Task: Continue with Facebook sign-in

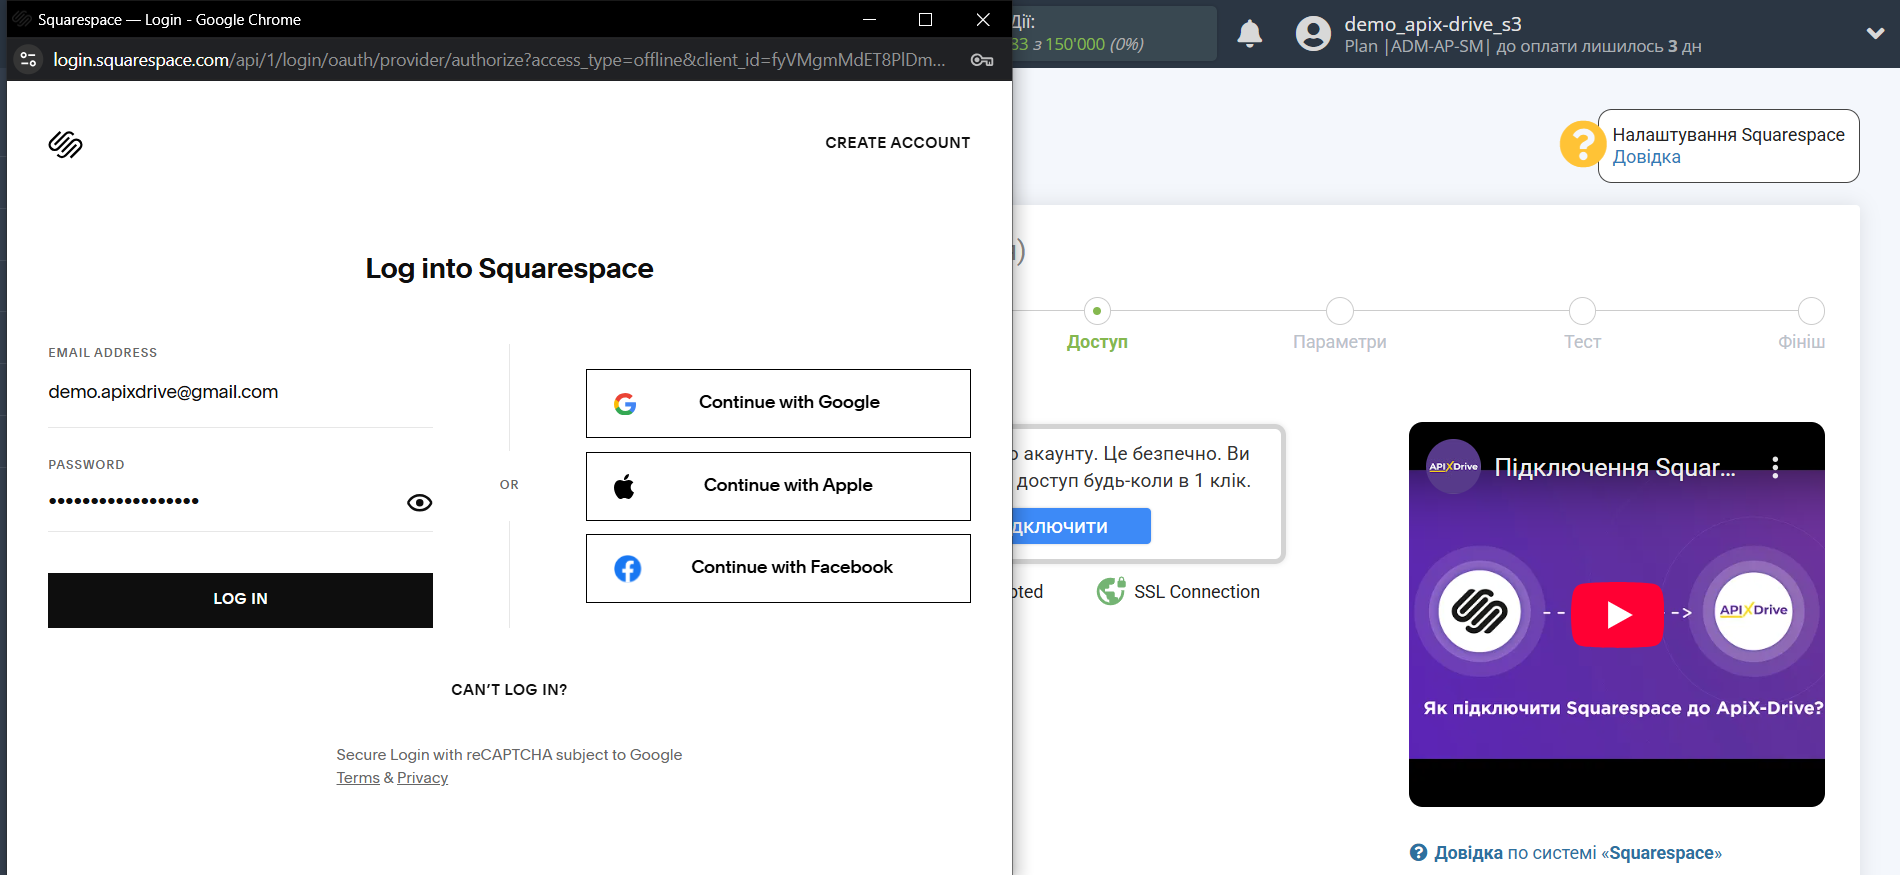Action: (778, 568)
